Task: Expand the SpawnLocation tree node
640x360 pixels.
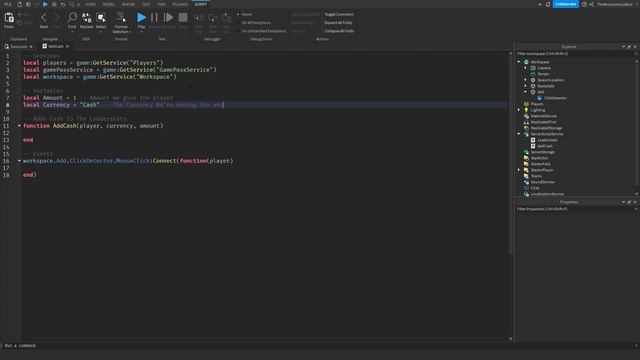Action: coord(525,80)
